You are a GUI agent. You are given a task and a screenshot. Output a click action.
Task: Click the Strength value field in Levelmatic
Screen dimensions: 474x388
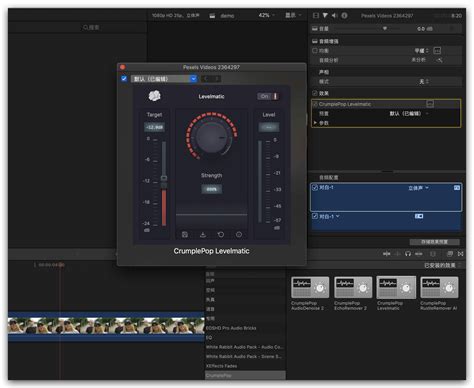tap(211, 189)
